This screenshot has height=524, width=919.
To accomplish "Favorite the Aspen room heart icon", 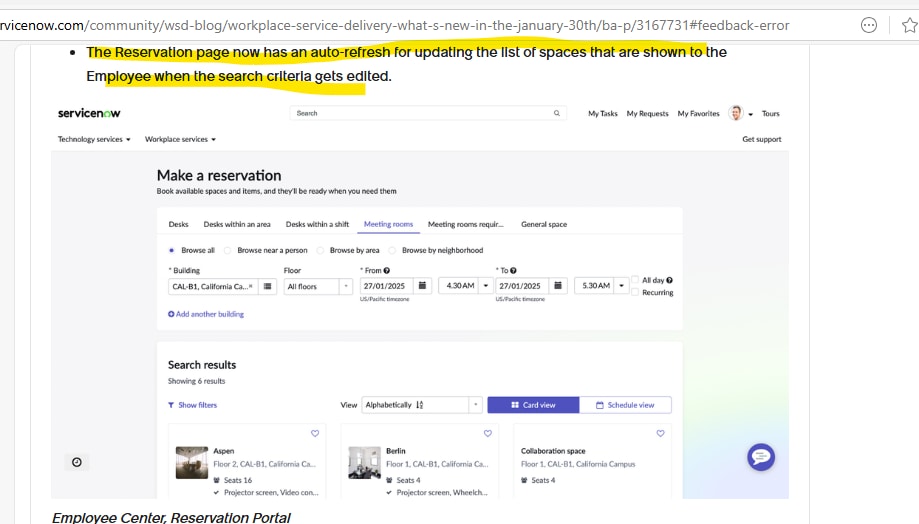I will pyautogui.click(x=315, y=433).
